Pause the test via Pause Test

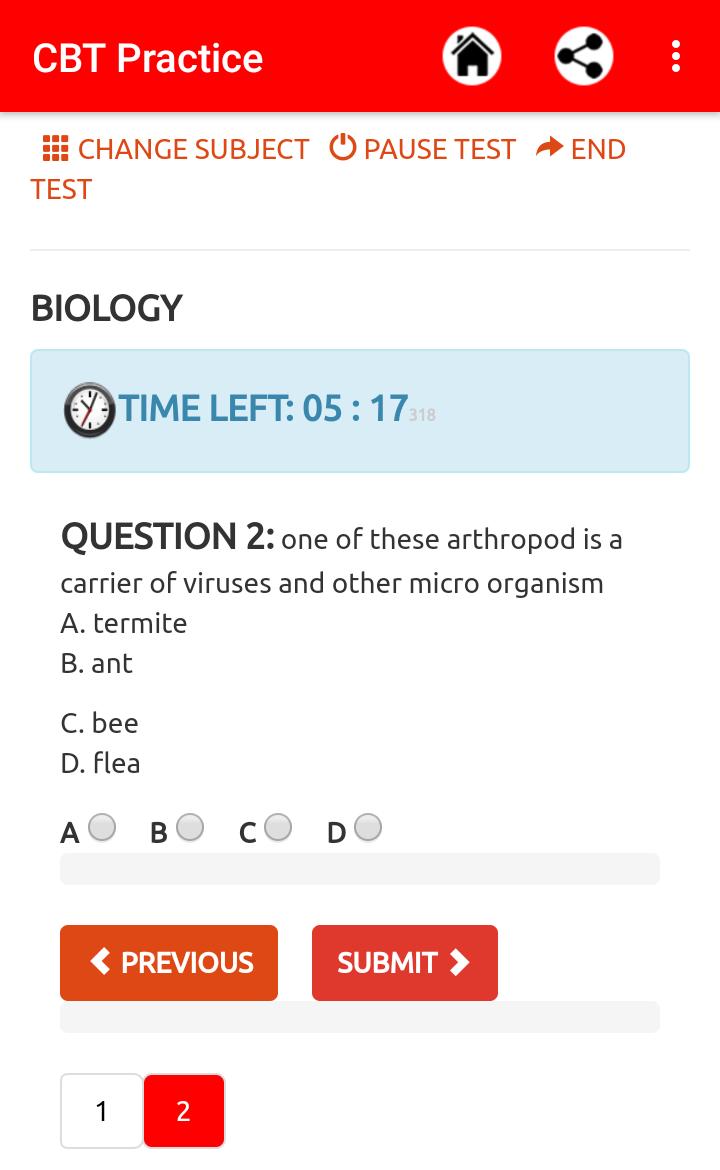click(439, 149)
